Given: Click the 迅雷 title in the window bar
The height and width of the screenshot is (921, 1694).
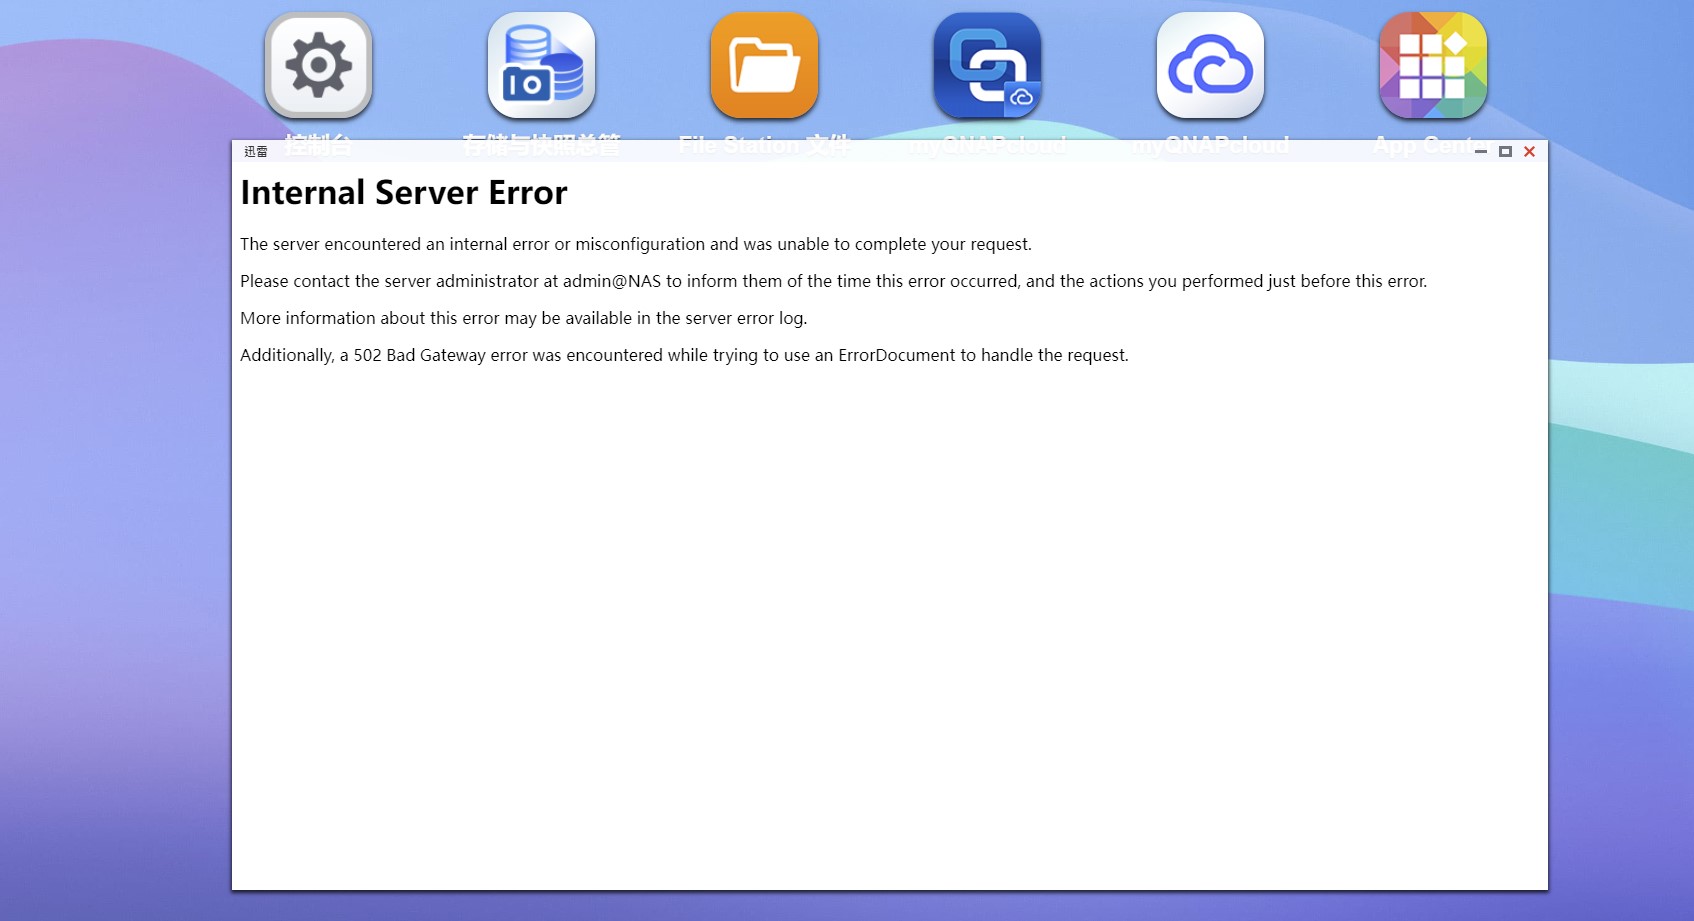Looking at the screenshot, I should pyautogui.click(x=256, y=152).
